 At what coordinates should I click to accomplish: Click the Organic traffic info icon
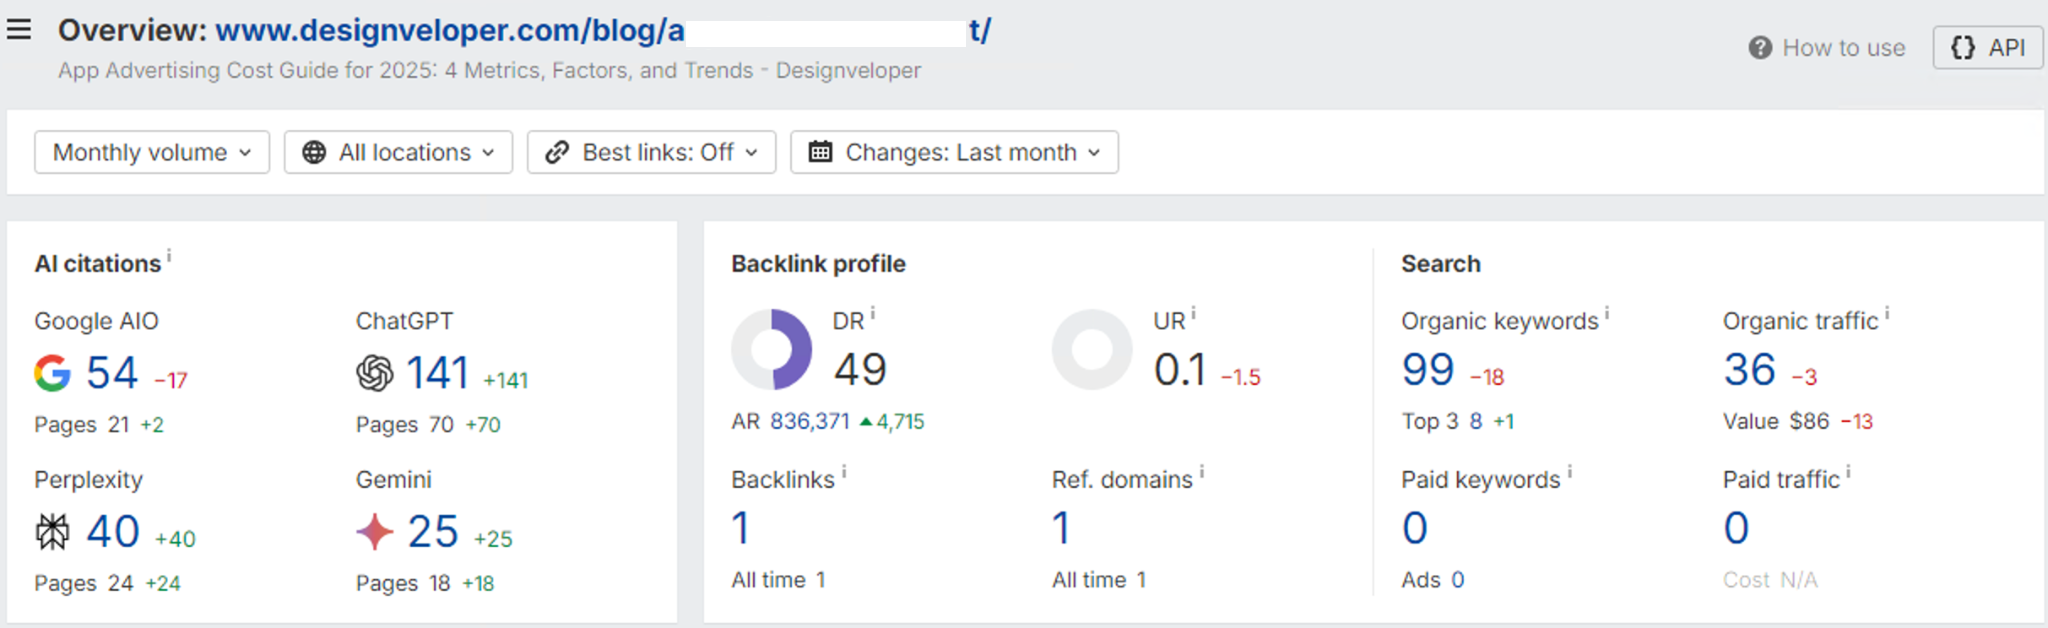pyautogui.click(x=1887, y=314)
